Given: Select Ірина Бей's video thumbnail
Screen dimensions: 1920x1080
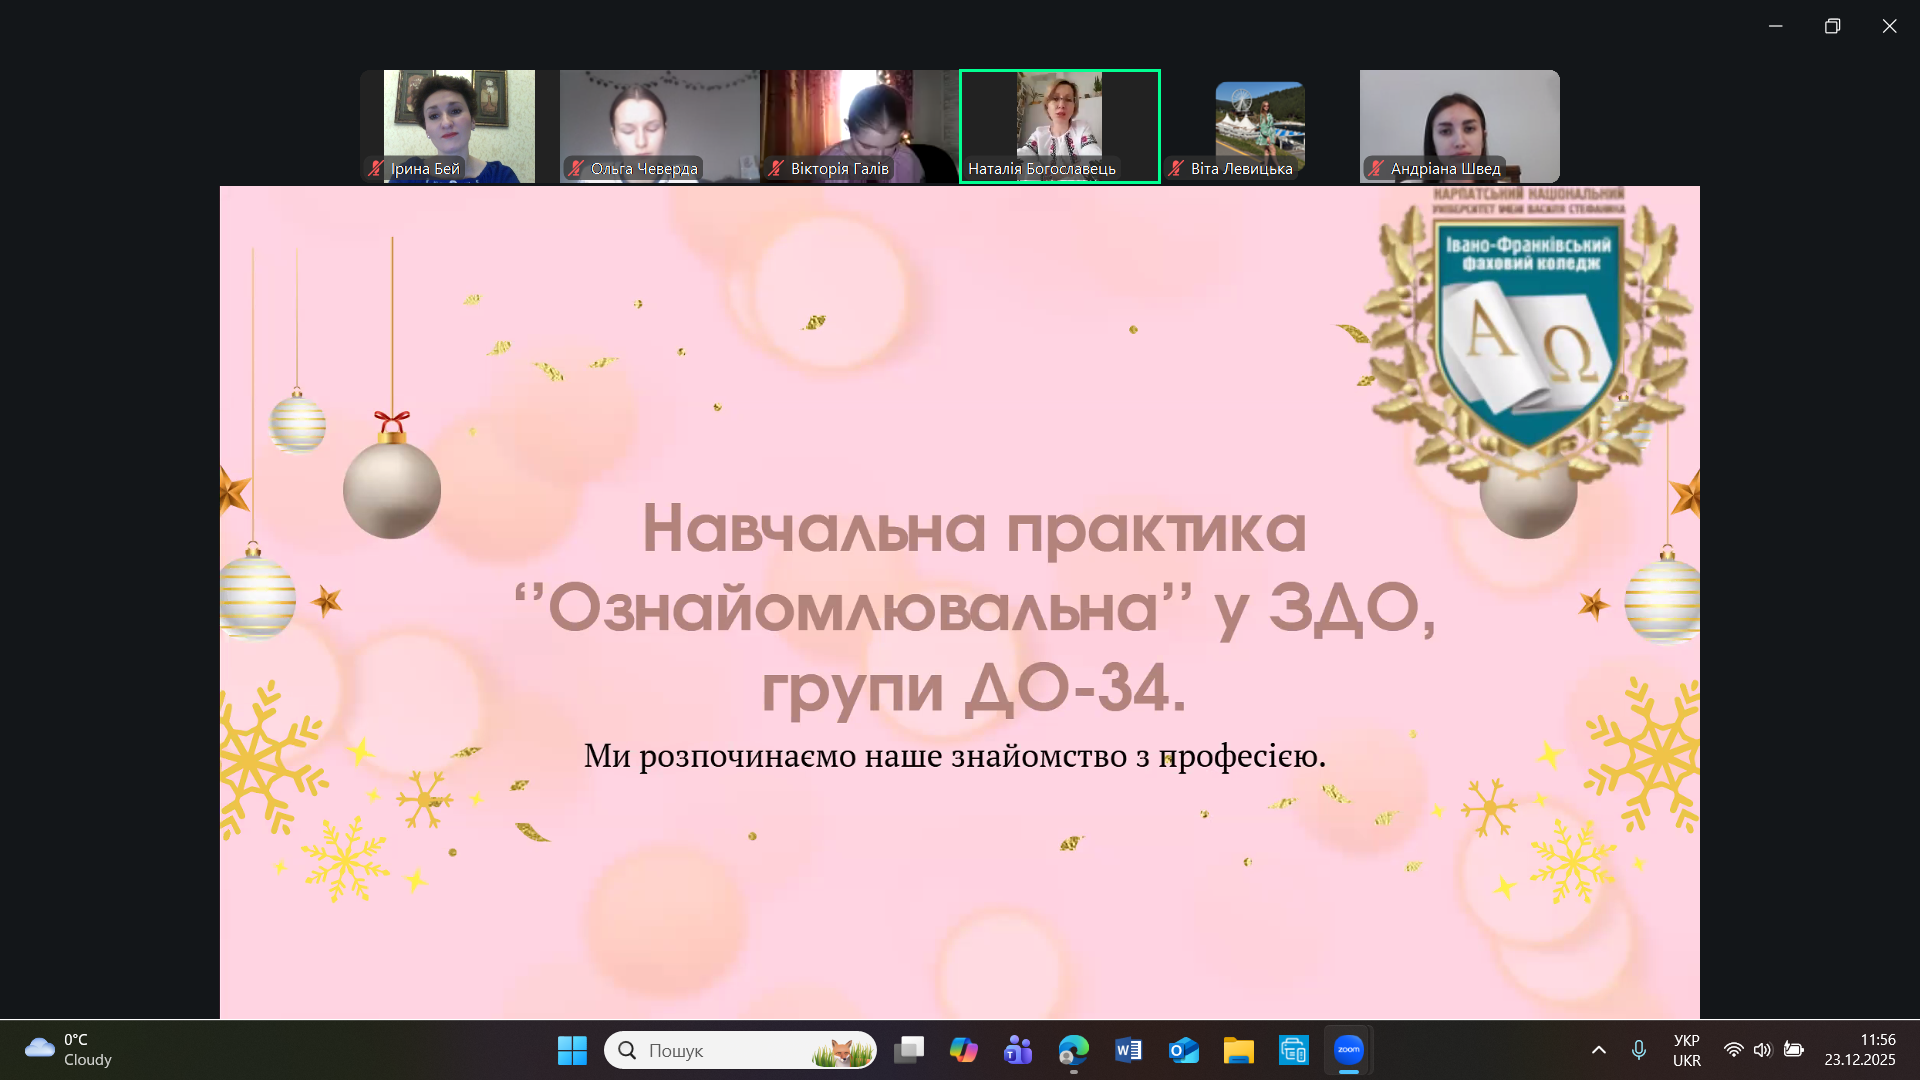Looking at the screenshot, I should click(x=459, y=125).
